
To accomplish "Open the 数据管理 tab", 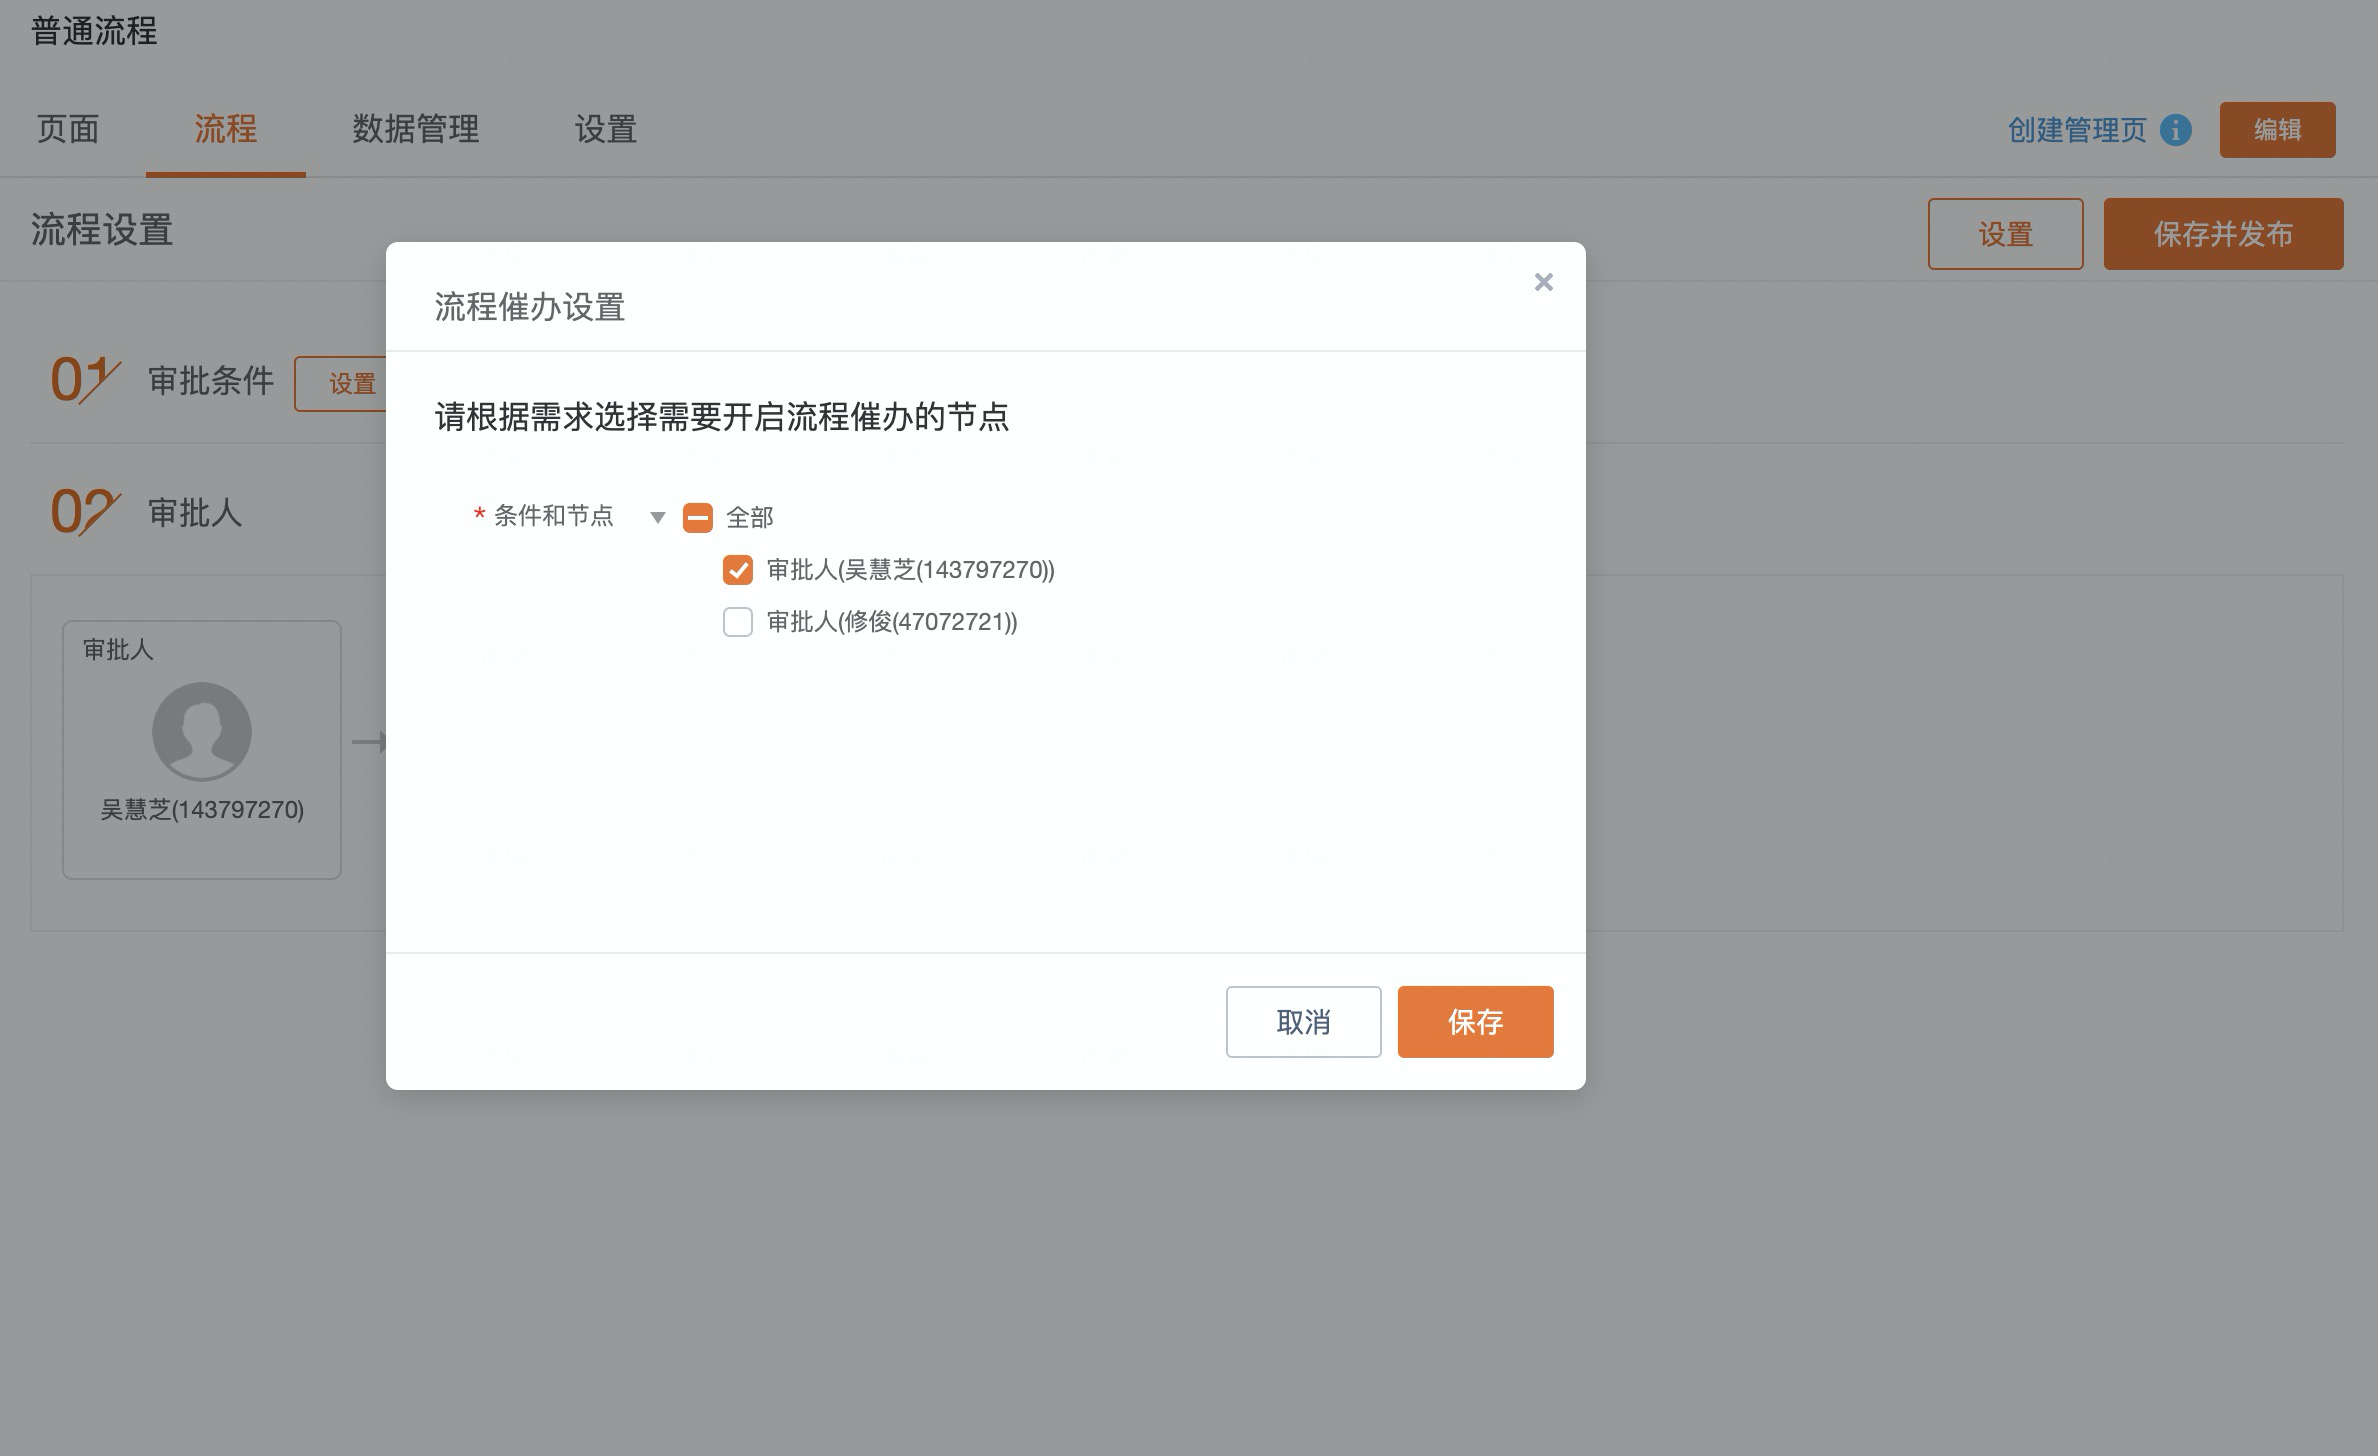I will pyautogui.click(x=415, y=129).
